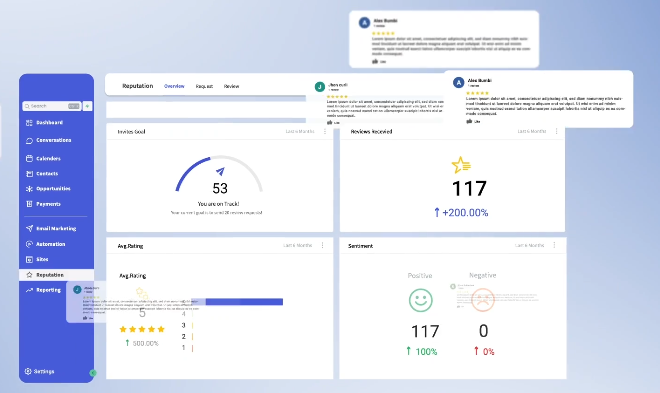Click the Dashboard grid icon
The width and height of the screenshot is (660, 393).
coord(29,122)
